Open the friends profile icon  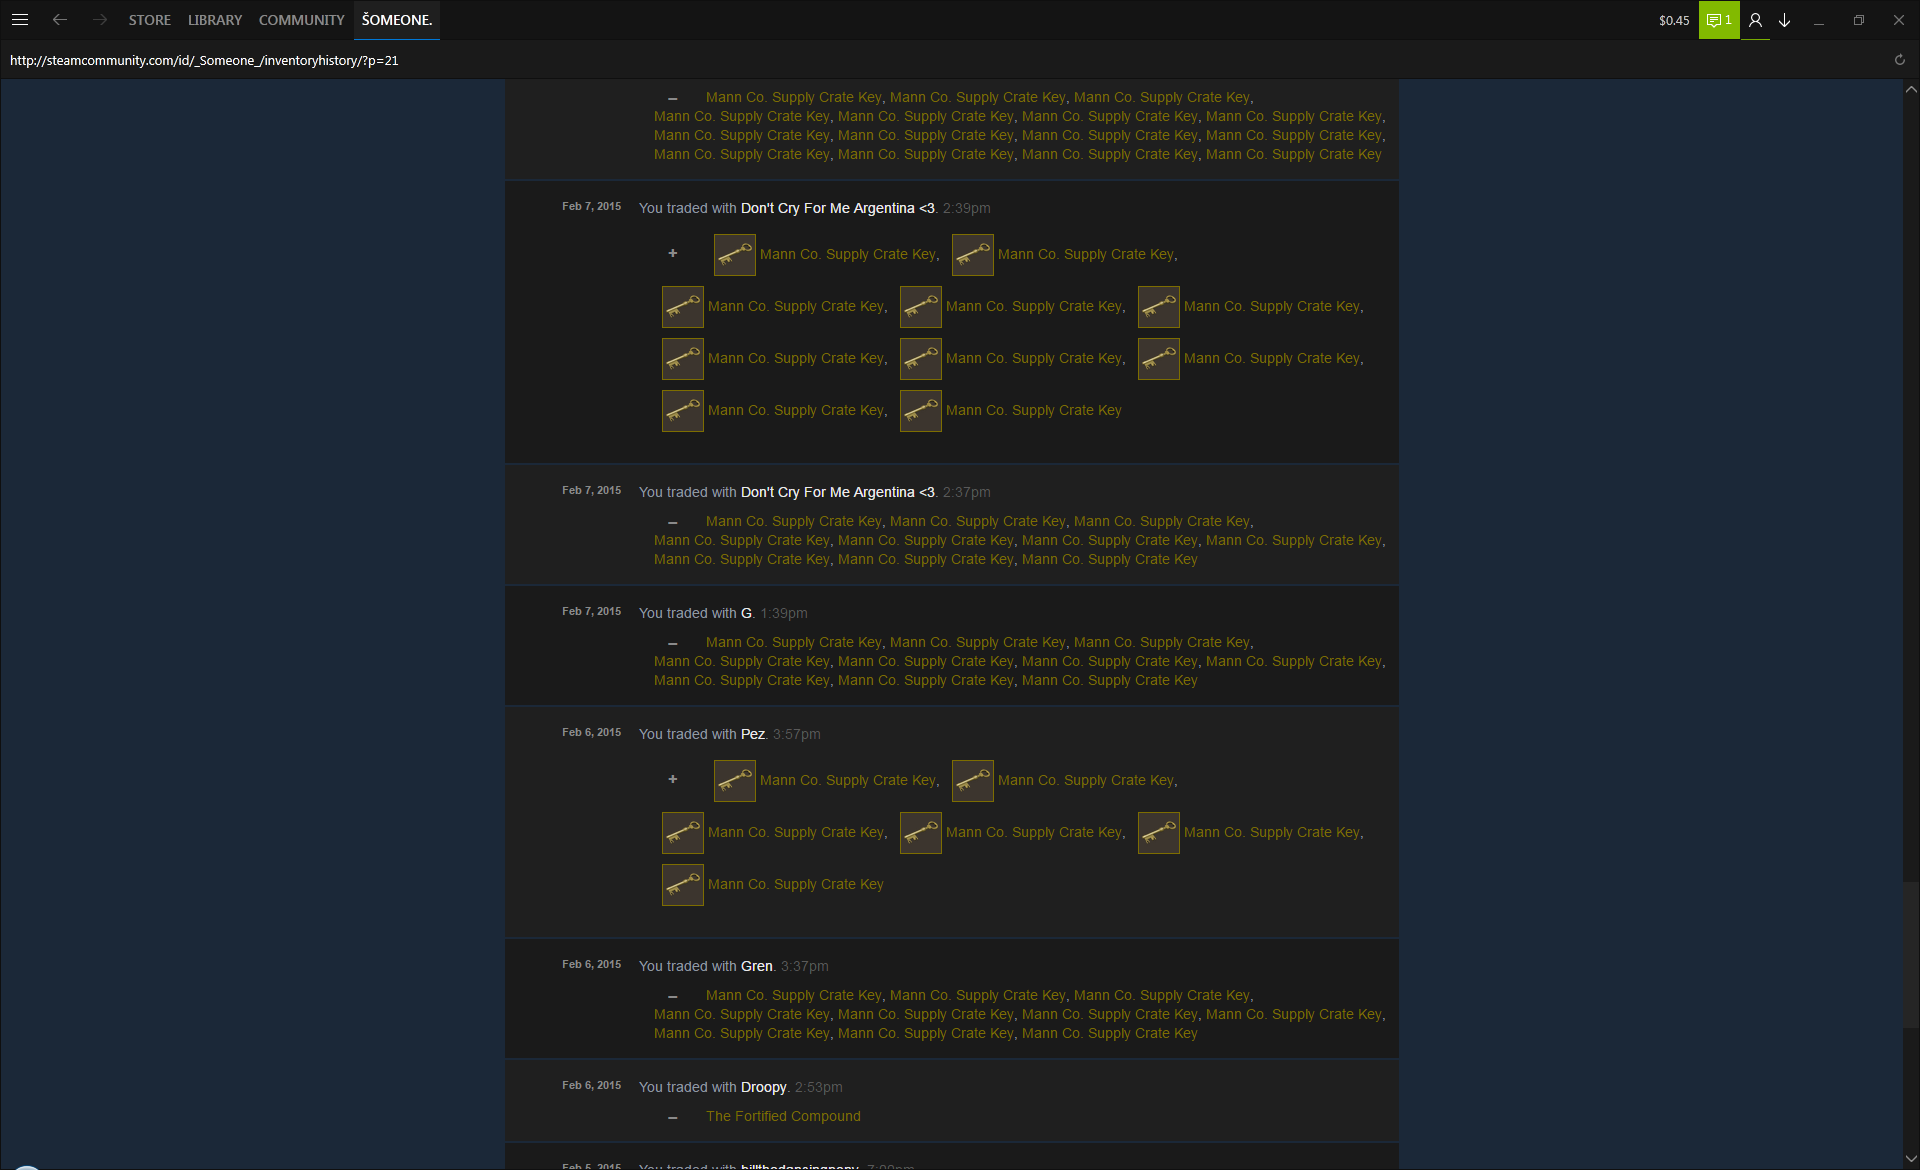click(x=1755, y=20)
